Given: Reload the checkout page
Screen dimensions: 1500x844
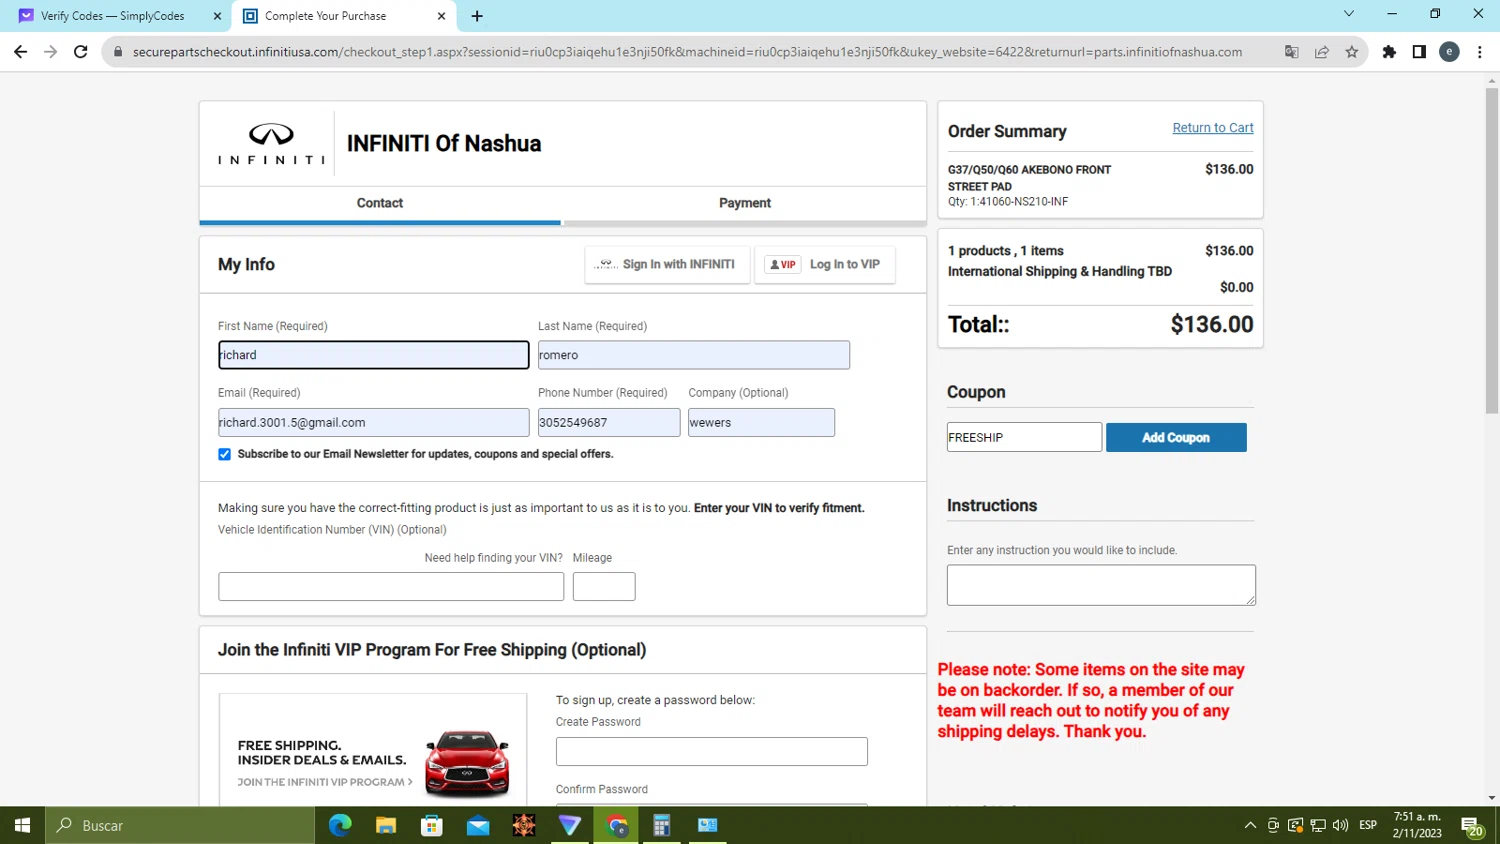Looking at the screenshot, I should point(81,52).
